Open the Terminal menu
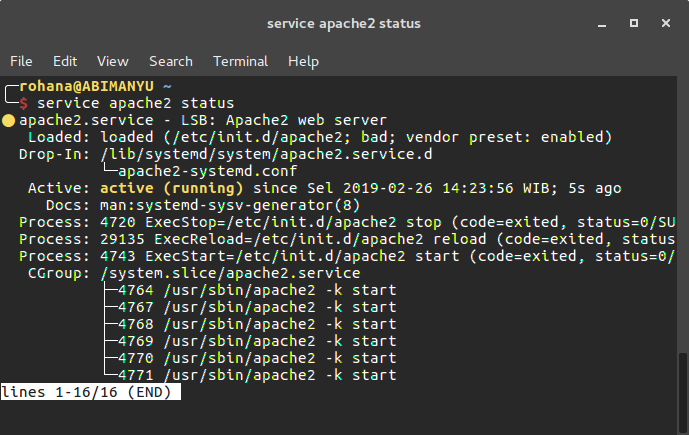 coord(240,62)
